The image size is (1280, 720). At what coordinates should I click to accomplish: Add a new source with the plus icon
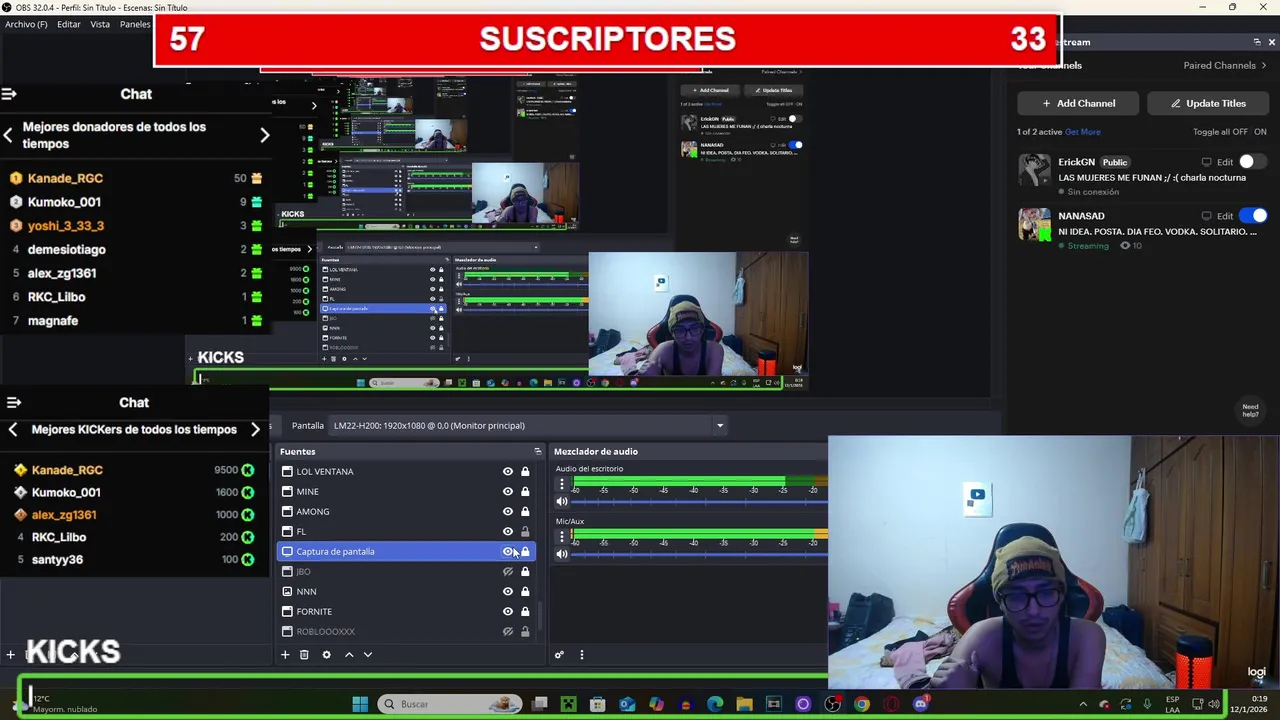[x=285, y=655]
